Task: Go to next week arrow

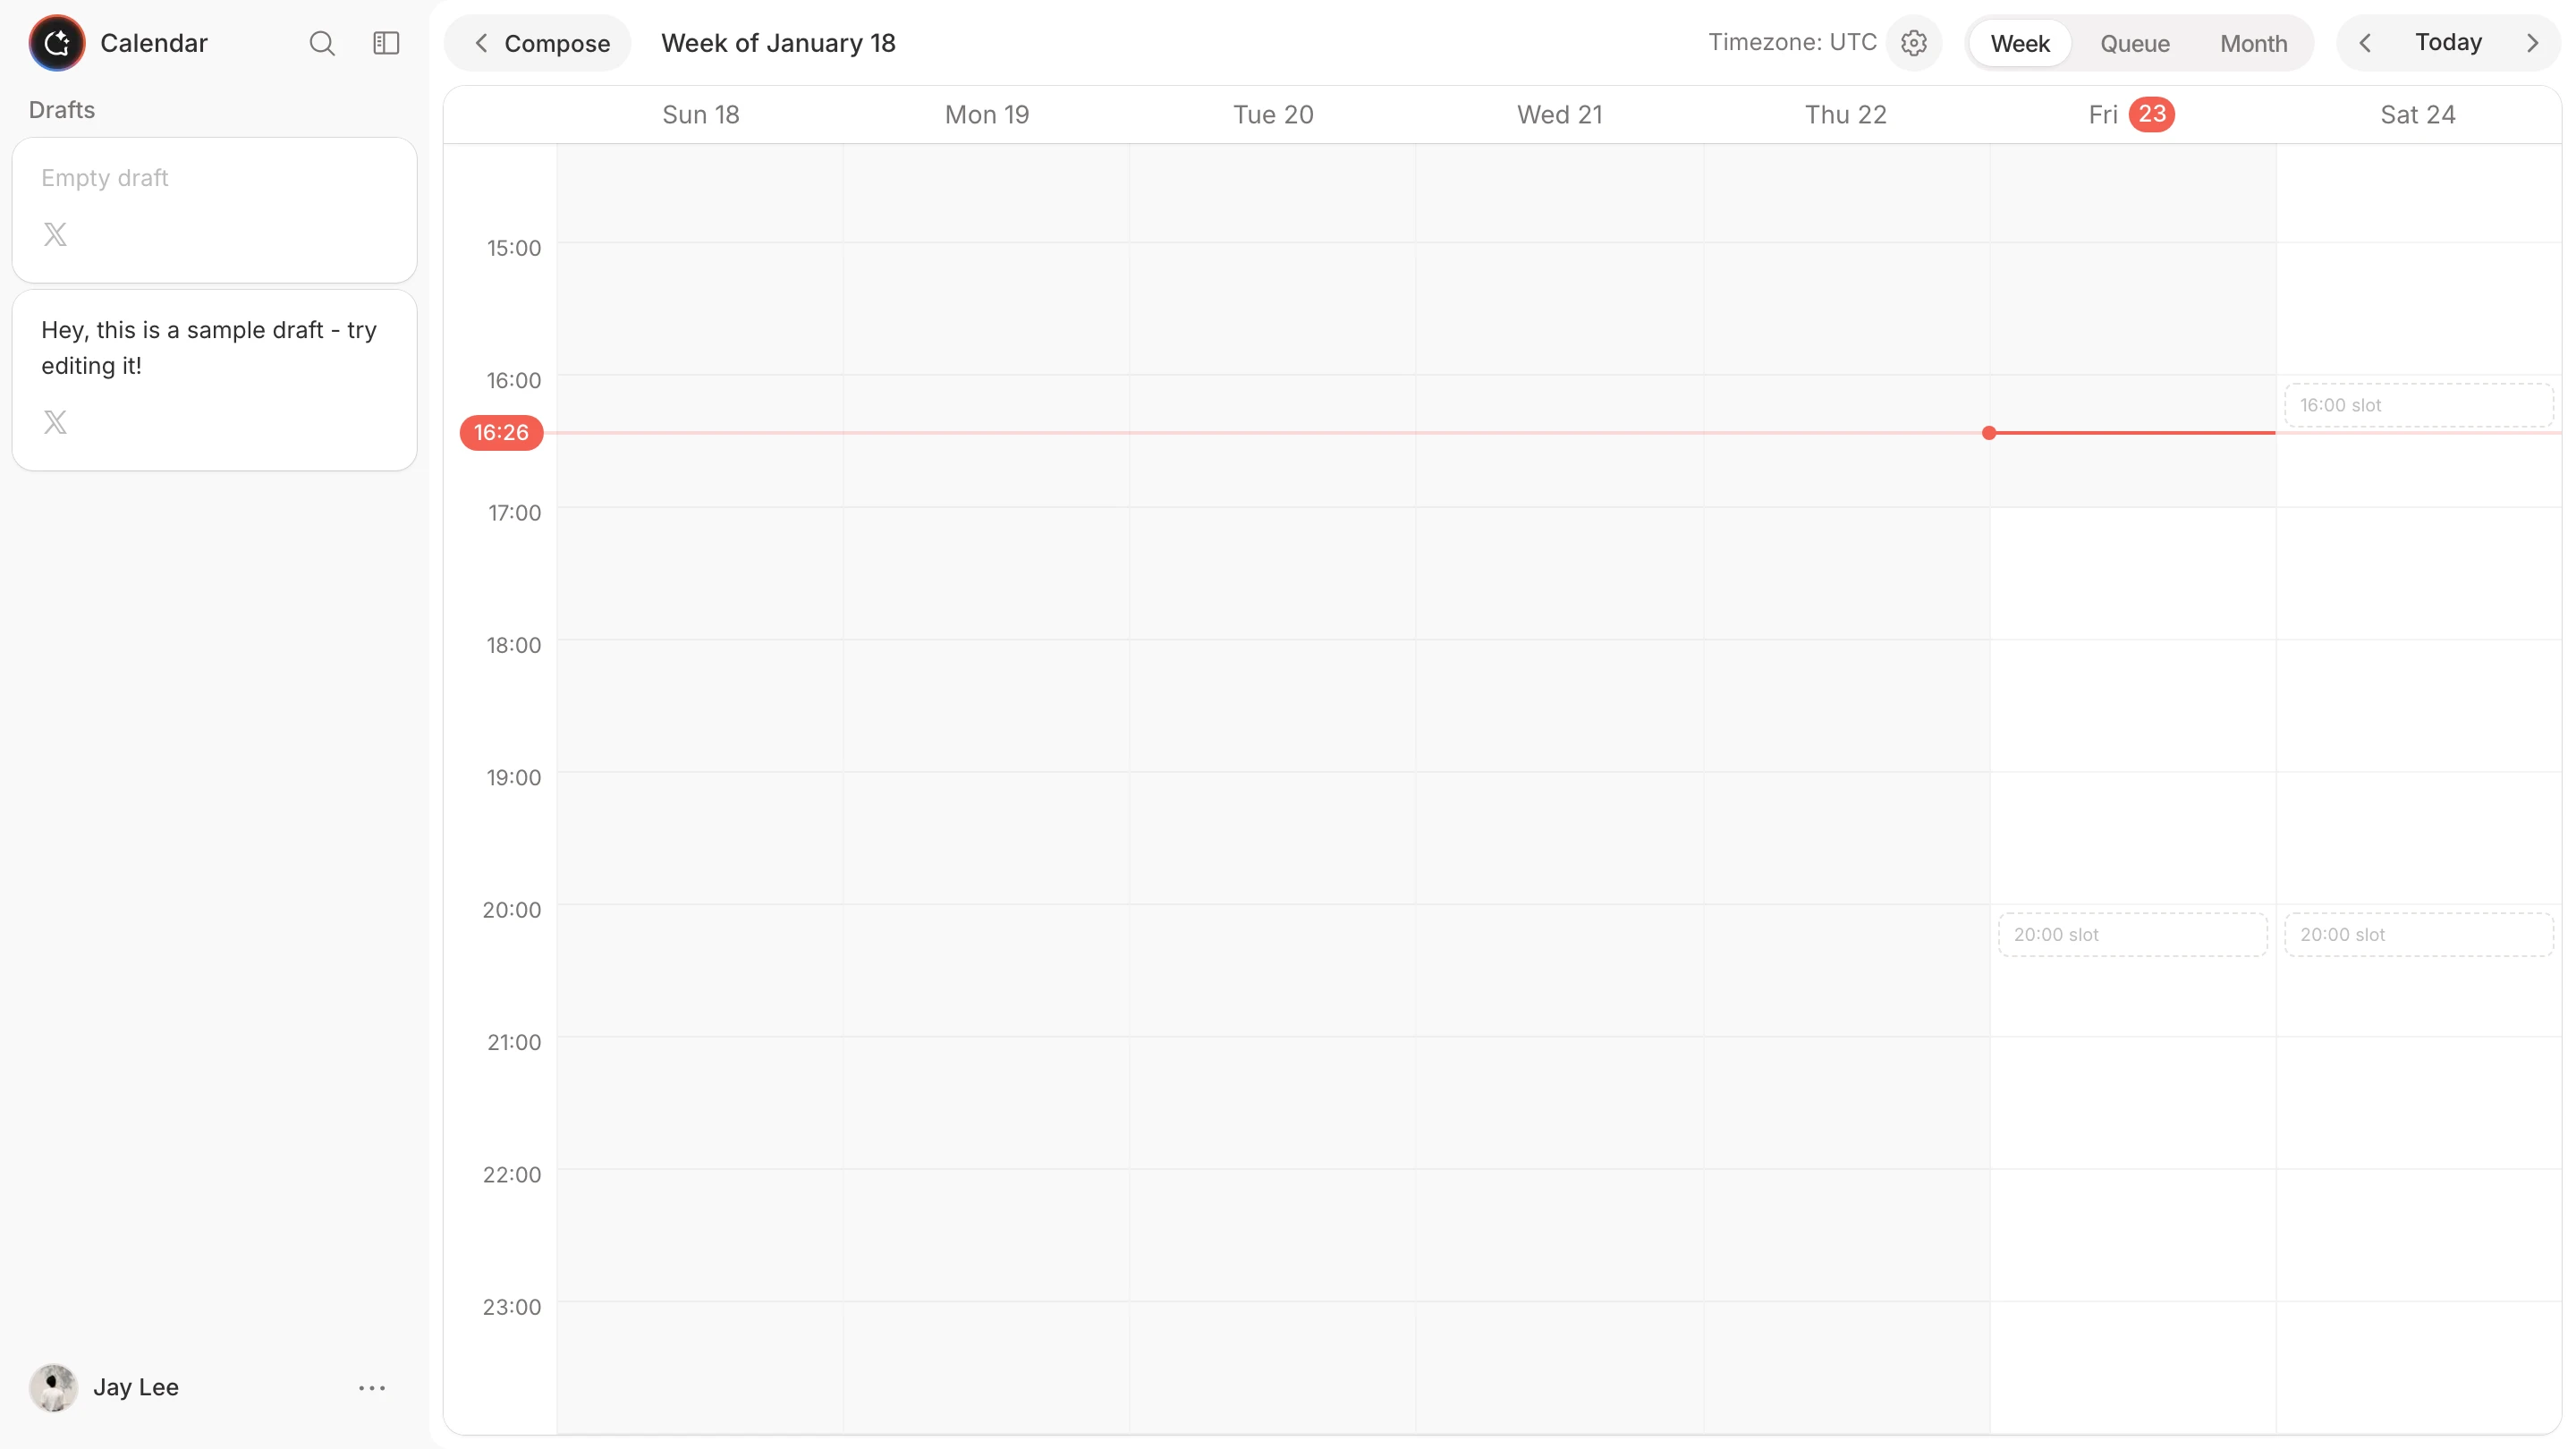Action: point(2531,43)
